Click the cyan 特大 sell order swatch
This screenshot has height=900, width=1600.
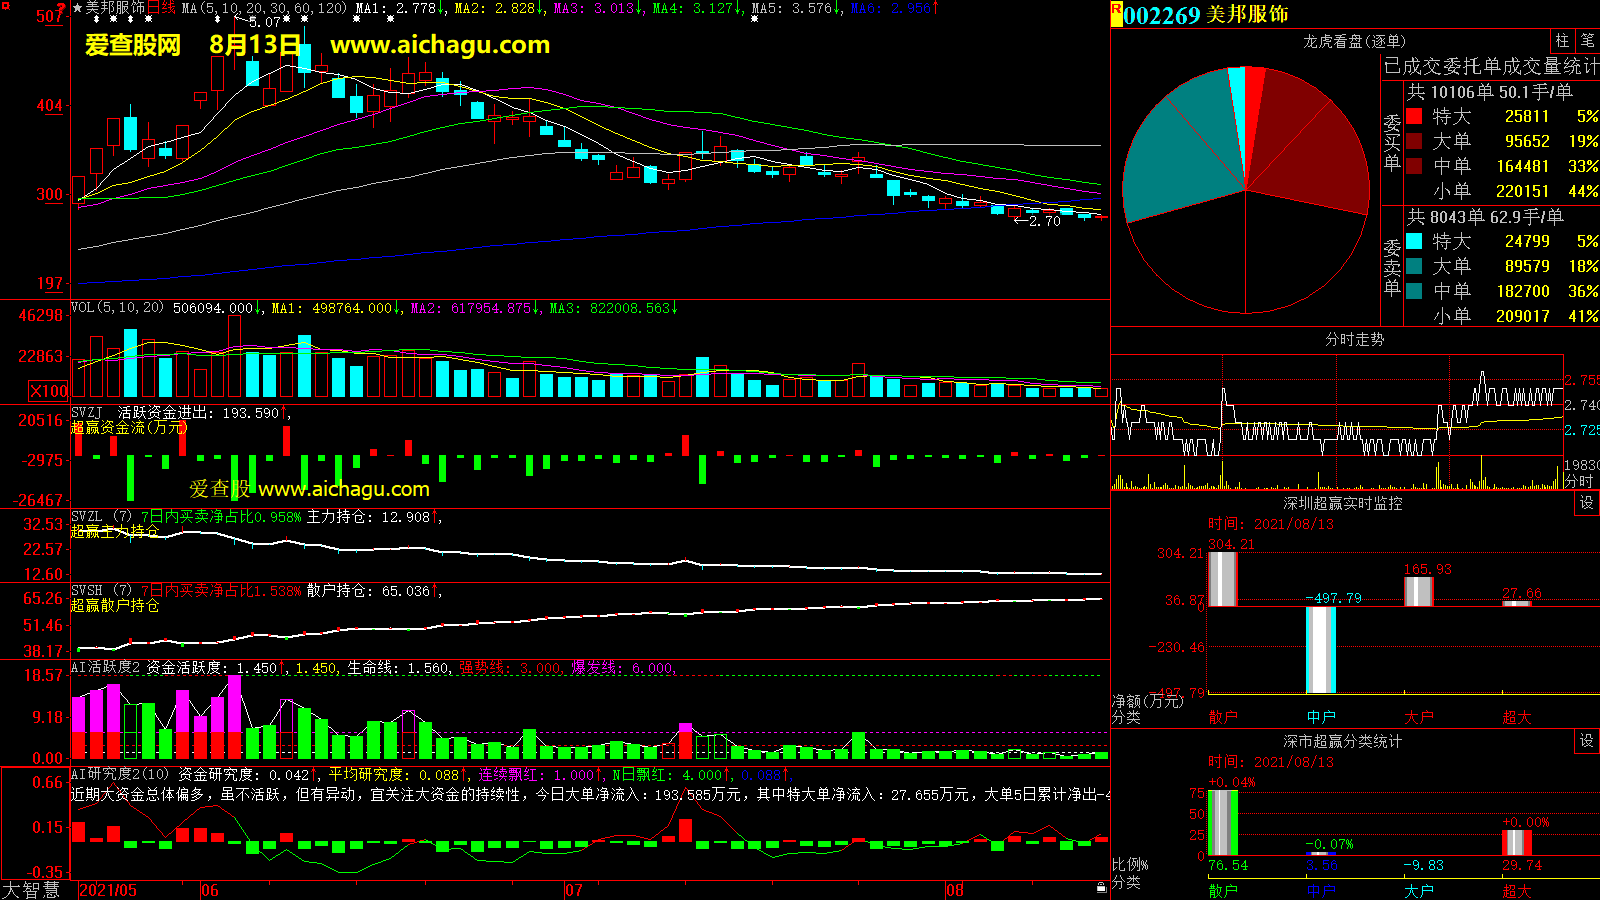click(x=1414, y=242)
